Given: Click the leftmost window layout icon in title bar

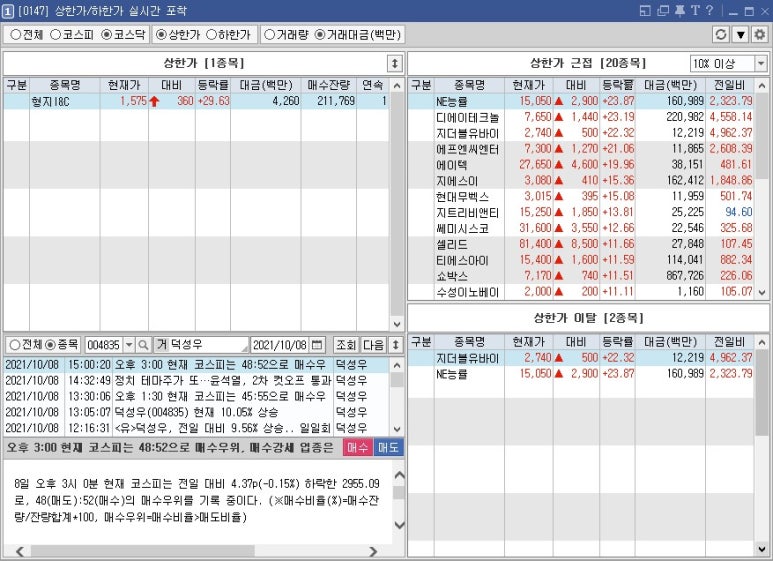Looking at the screenshot, I should coord(645,11).
